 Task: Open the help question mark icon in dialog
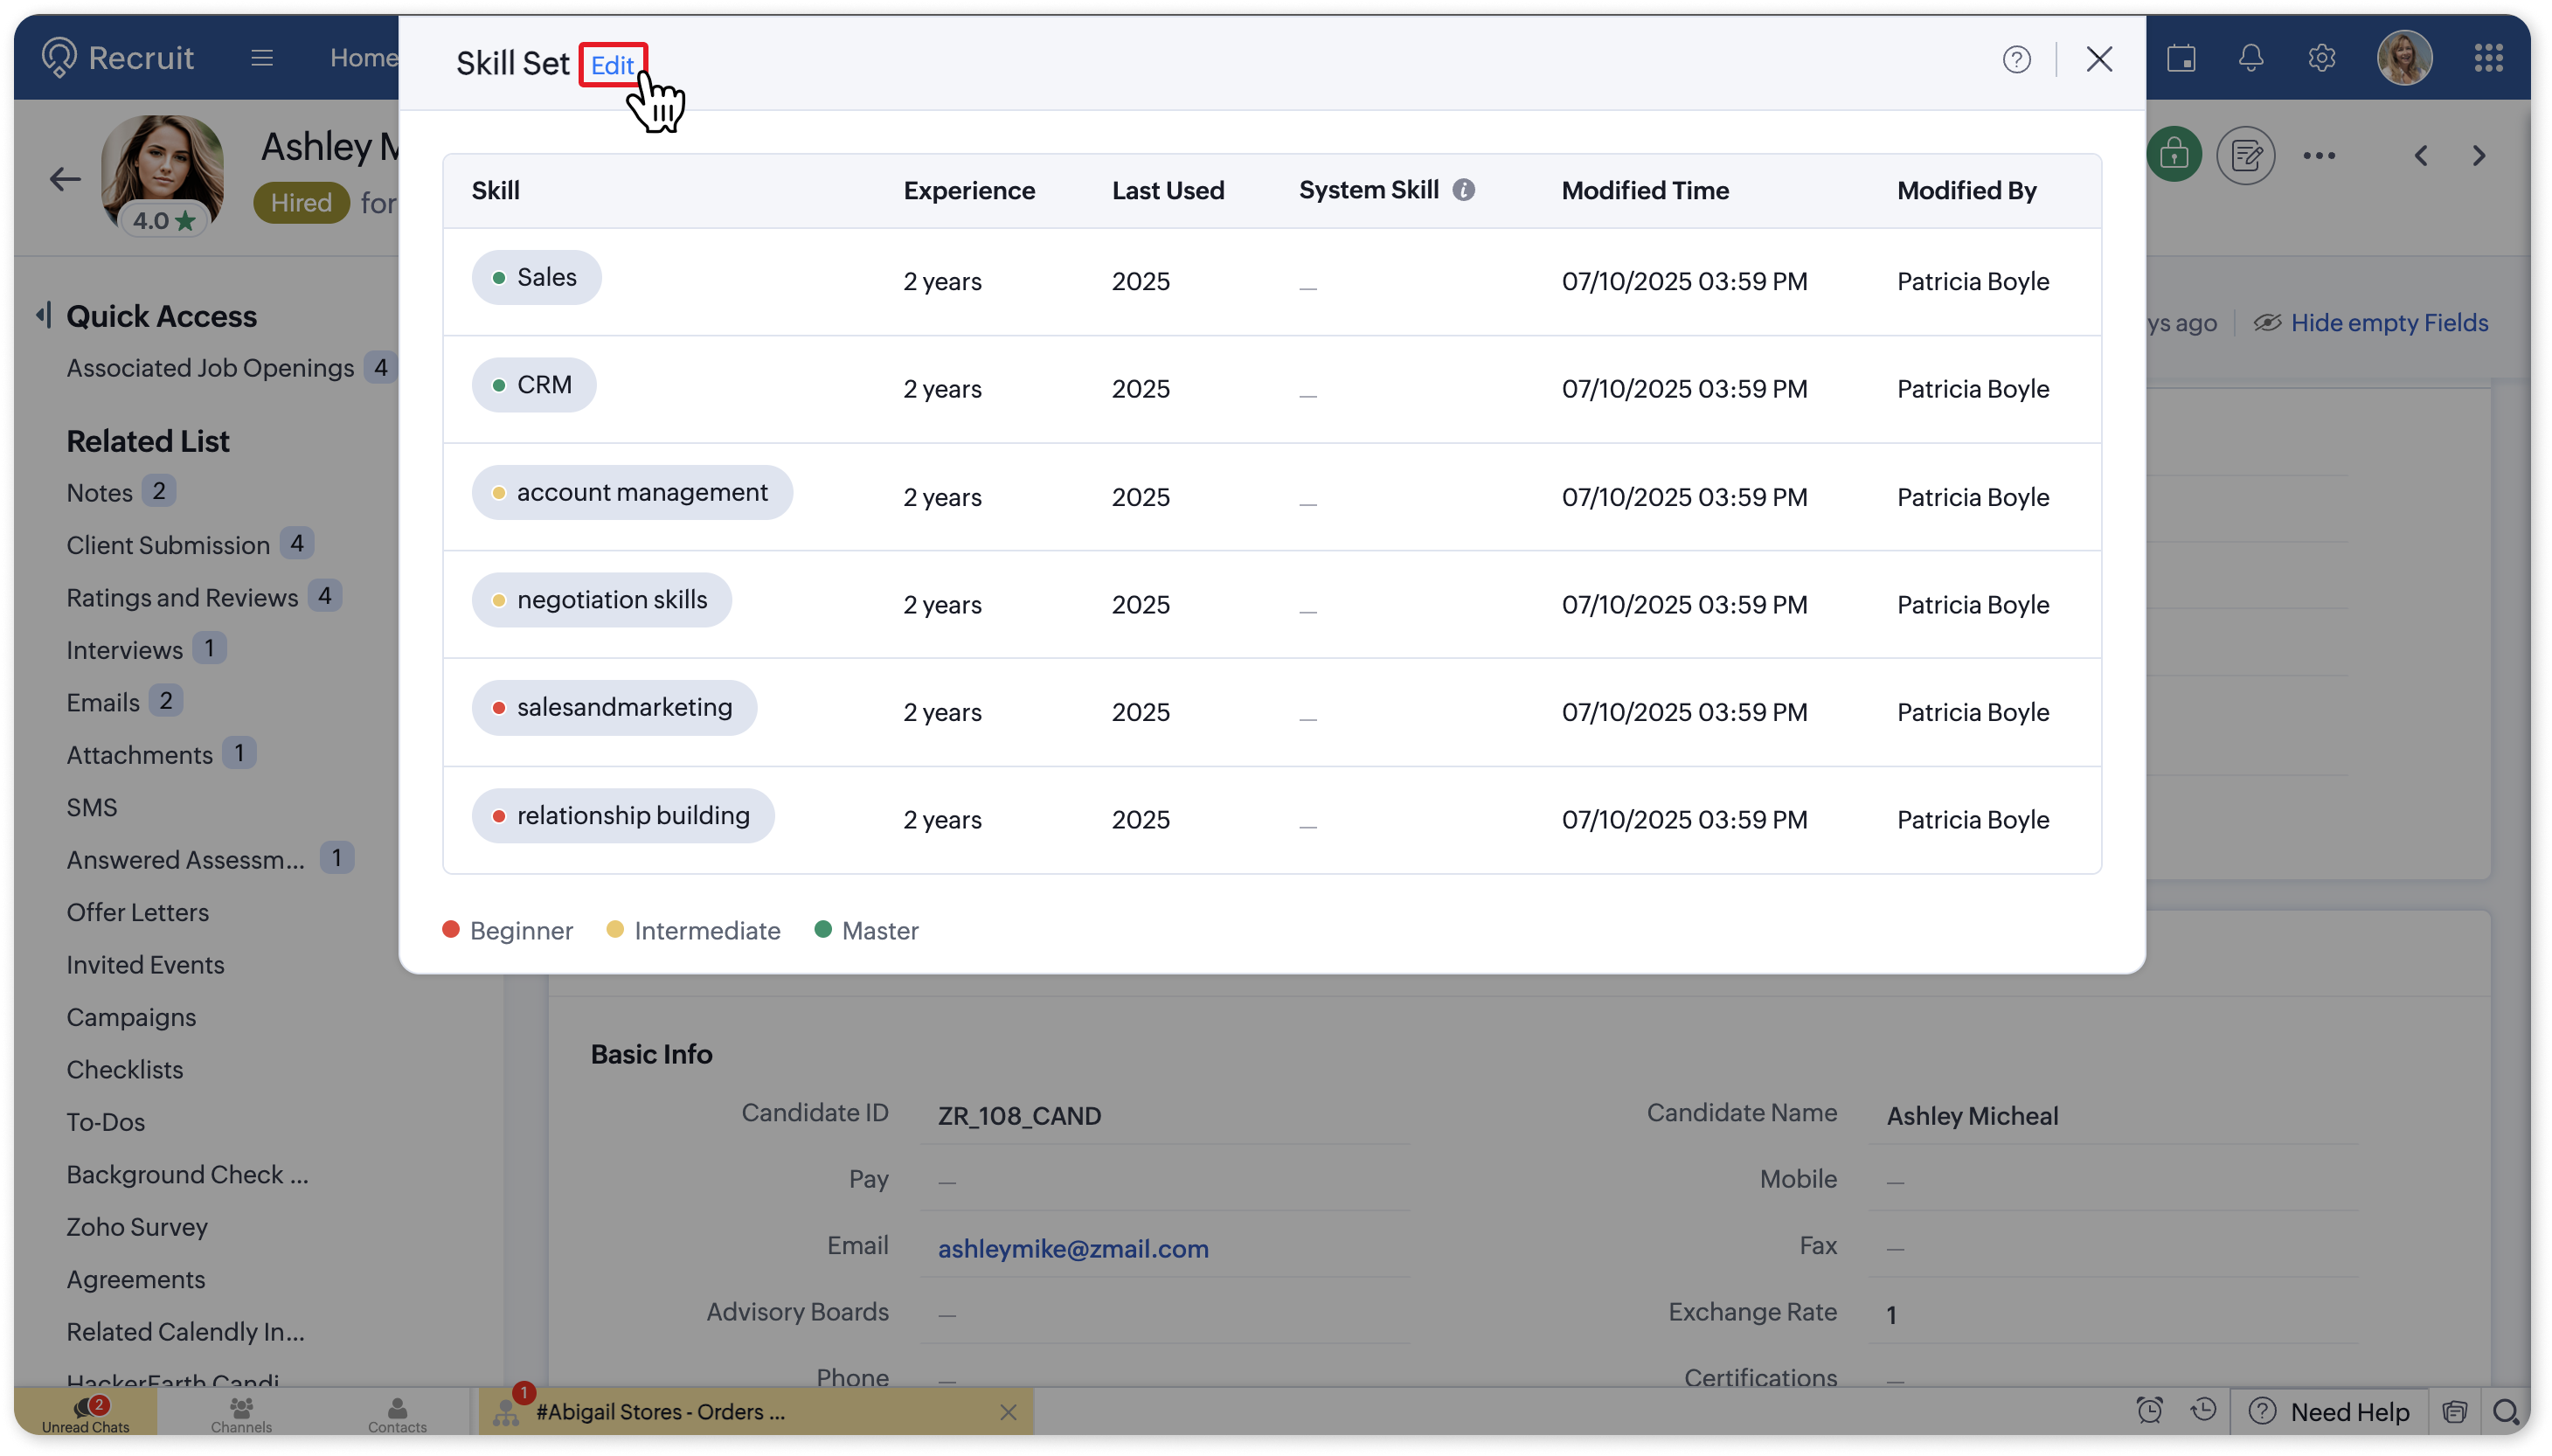[x=2016, y=60]
